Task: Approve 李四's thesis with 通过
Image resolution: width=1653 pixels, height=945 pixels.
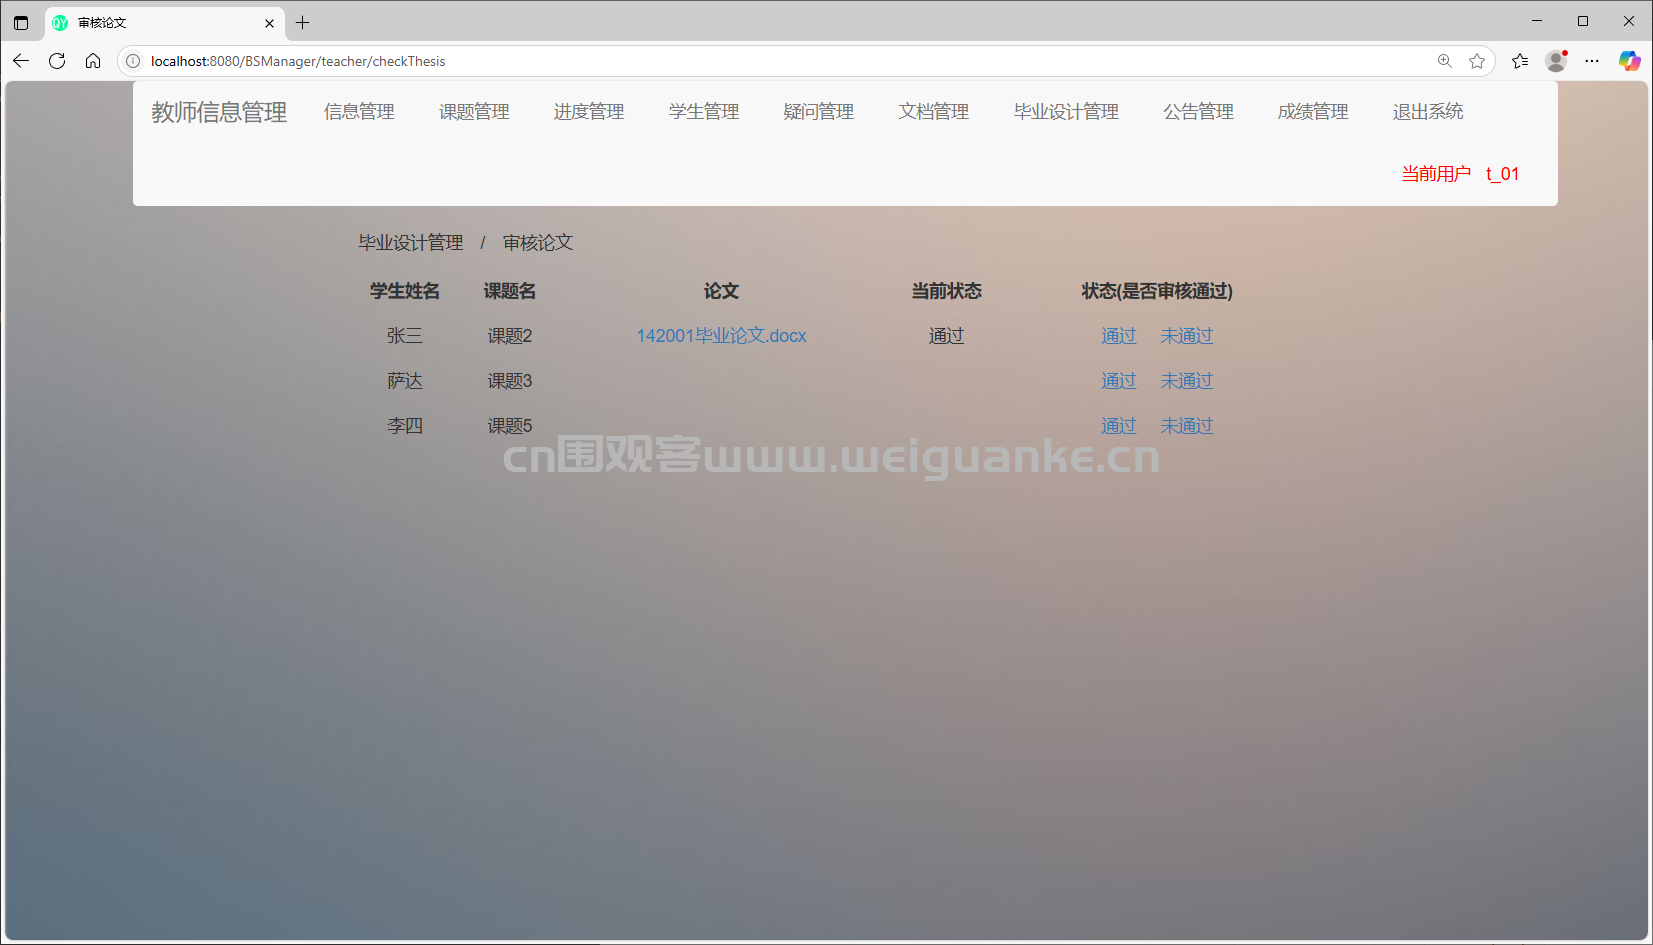Action: click(1119, 426)
